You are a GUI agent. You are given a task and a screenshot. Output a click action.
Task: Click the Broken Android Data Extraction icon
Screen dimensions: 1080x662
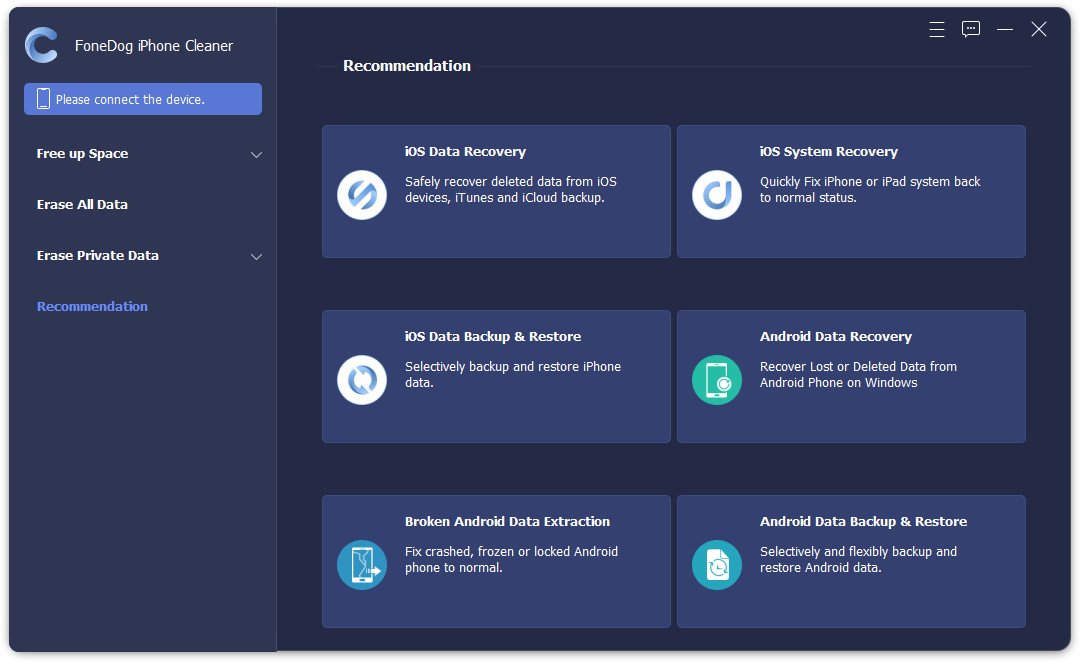[x=362, y=565]
